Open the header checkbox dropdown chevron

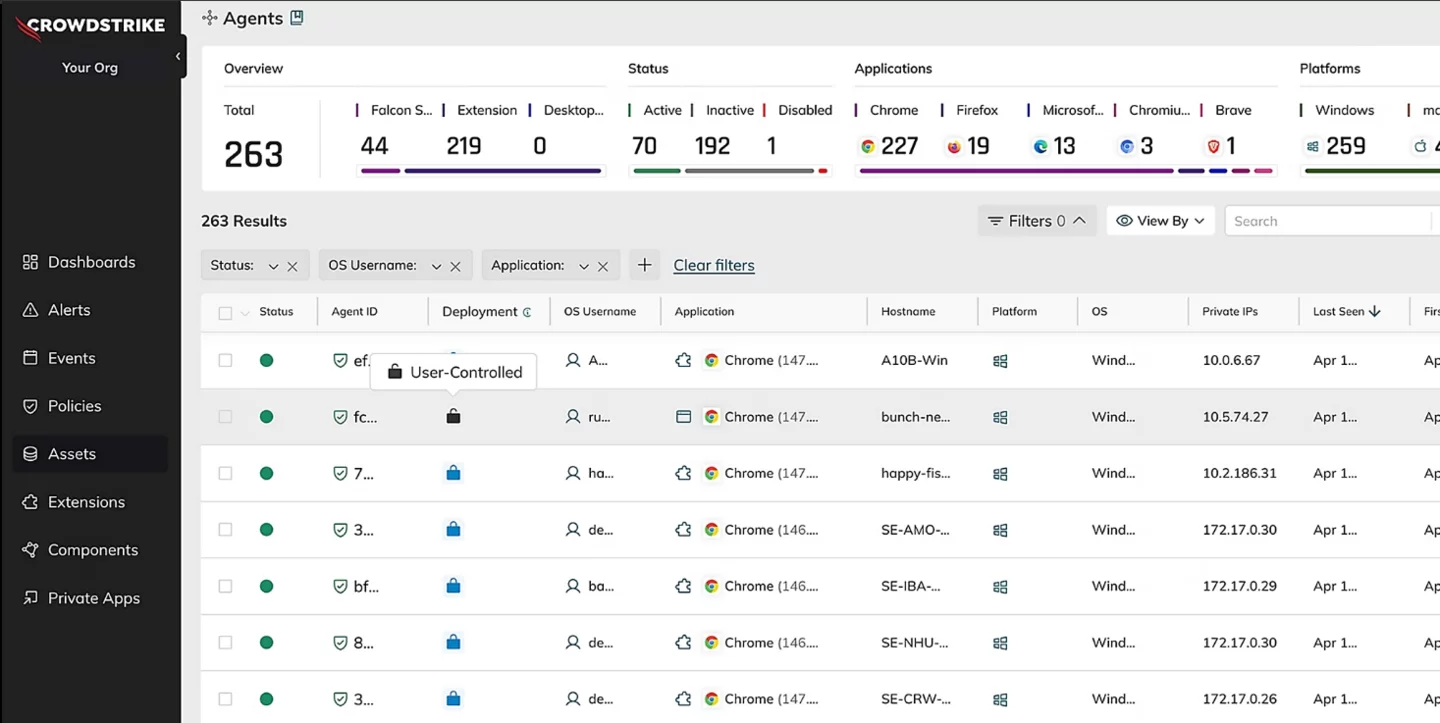245,313
